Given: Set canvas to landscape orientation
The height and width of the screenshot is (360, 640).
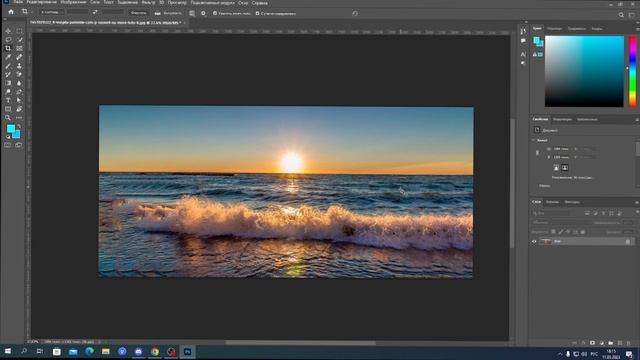Looking at the screenshot, I should click(565, 167).
